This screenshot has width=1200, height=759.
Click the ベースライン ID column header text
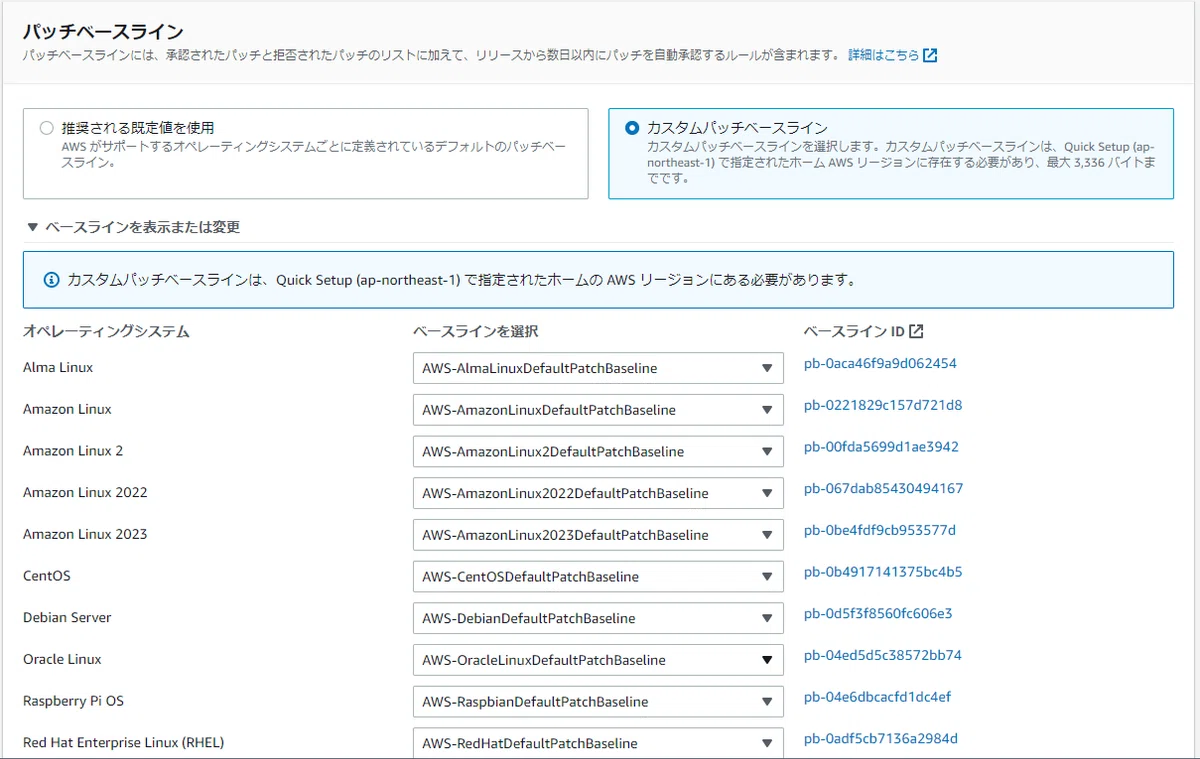(854, 331)
